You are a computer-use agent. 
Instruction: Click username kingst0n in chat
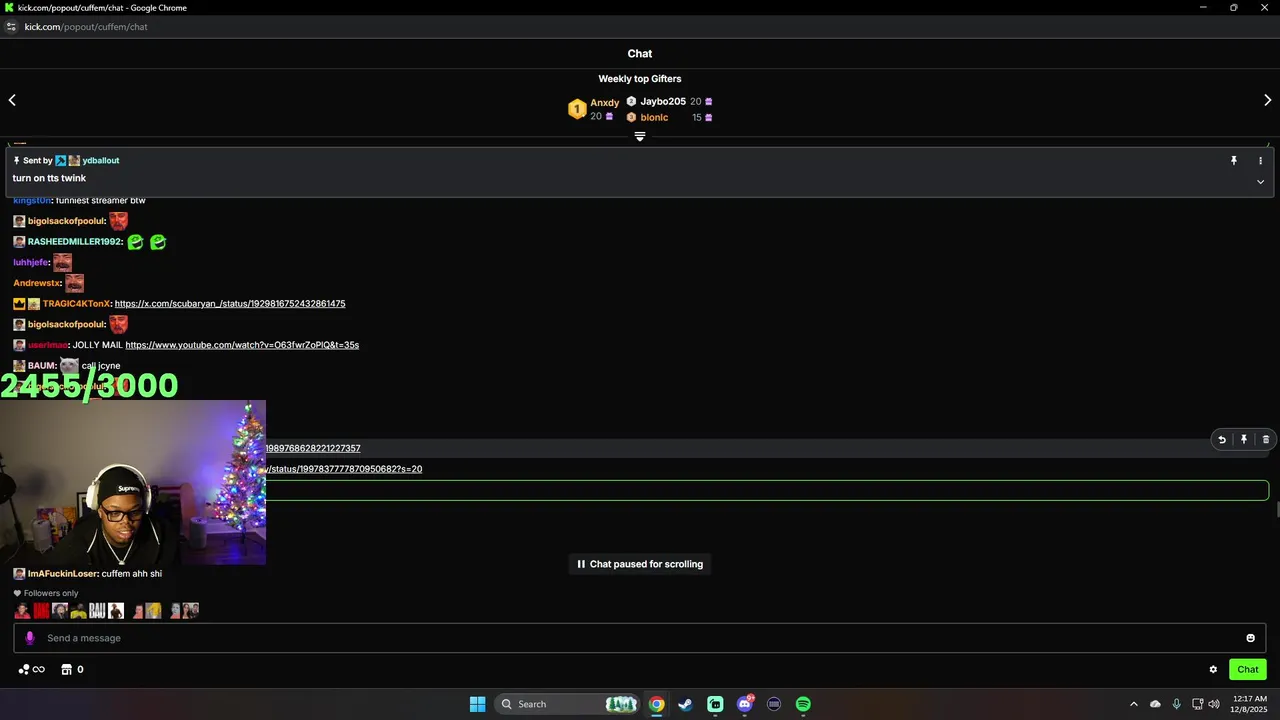click(32, 201)
